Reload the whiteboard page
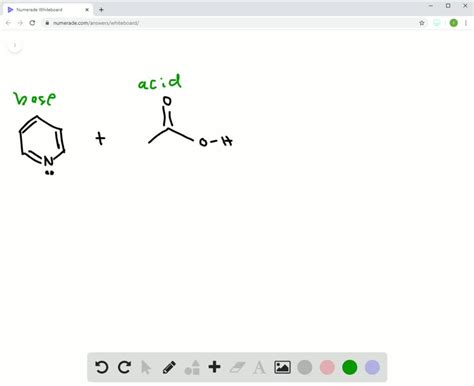The height and width of the screenshot is (386, 474). [x=32, y=23]
